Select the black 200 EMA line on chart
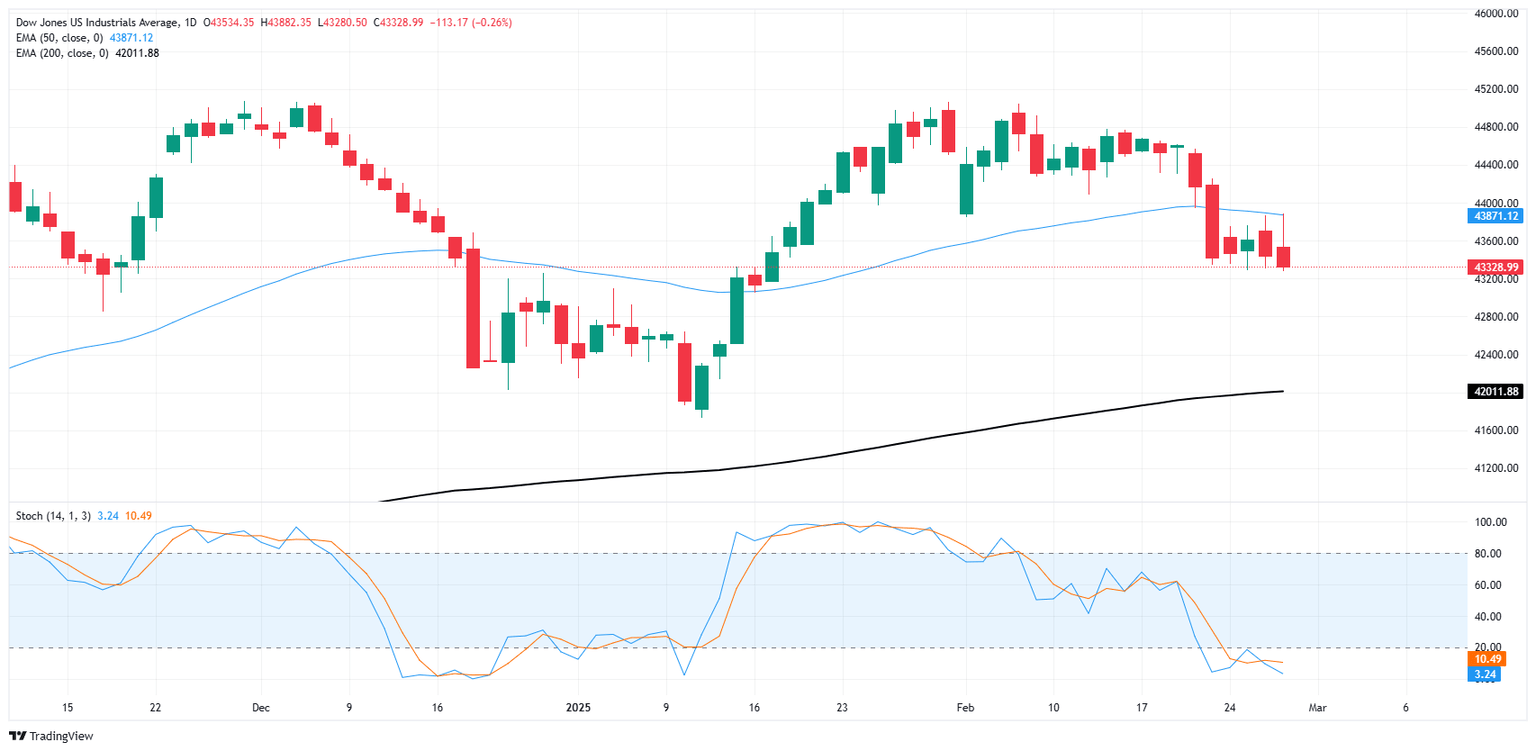The width and height of the screenshot is (1536, 752). [x=900, y=444]
